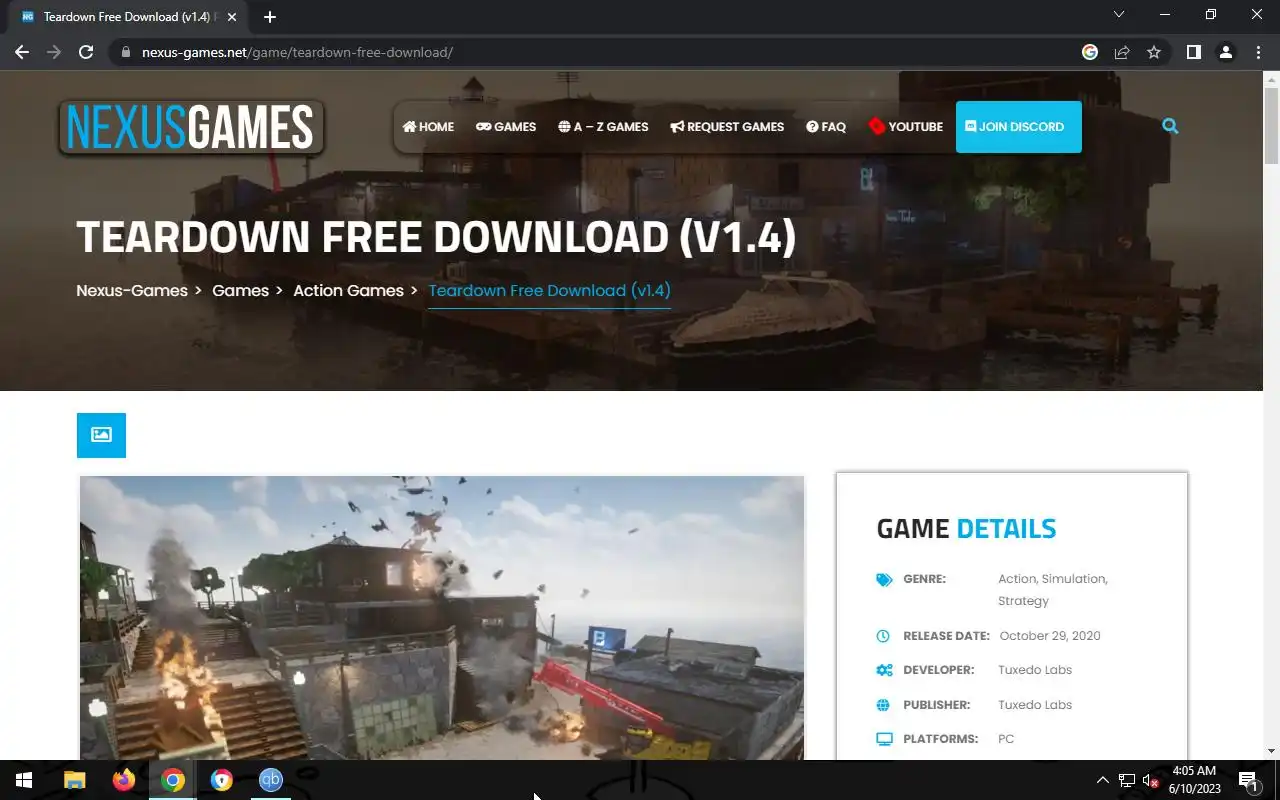Open the FAQ menu item

826,127
